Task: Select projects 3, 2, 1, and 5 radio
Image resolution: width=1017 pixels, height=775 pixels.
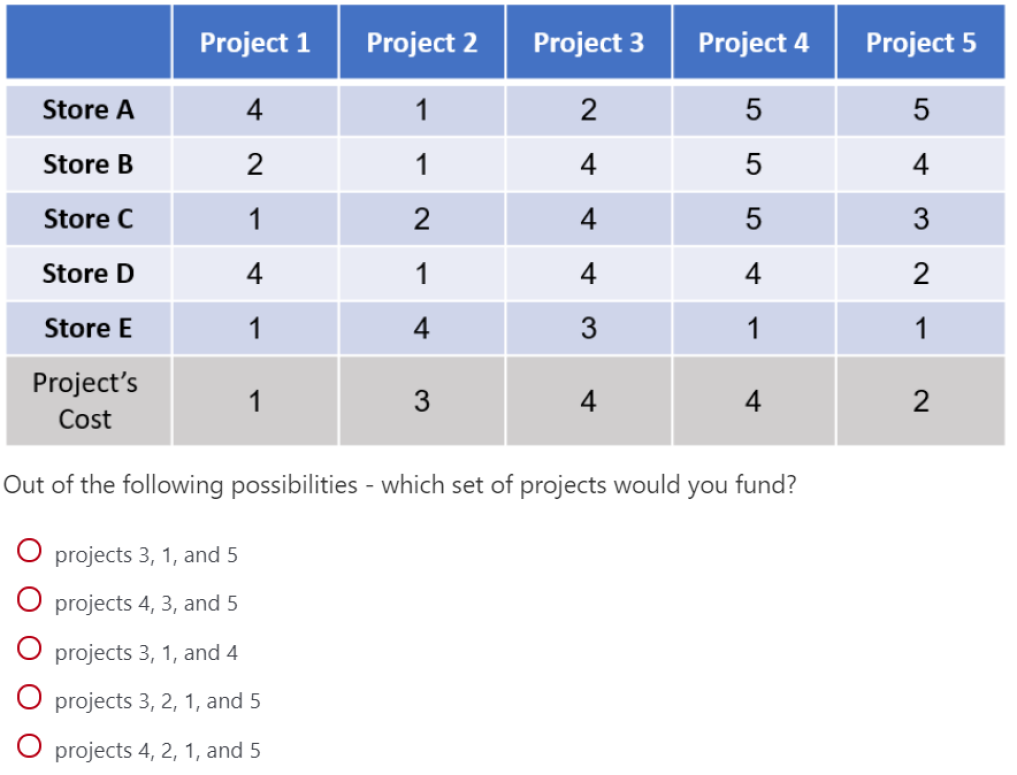Action: tap(29, 699)
